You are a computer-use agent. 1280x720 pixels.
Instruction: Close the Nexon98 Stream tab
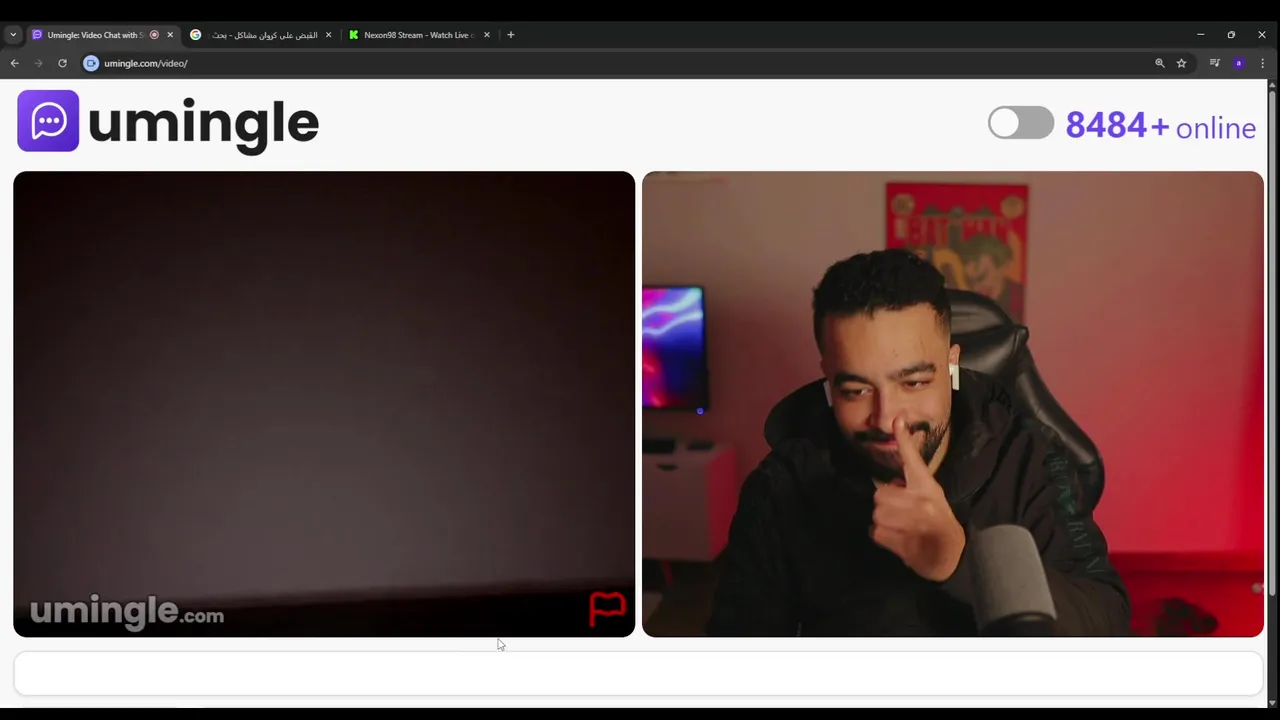coord(487,35)
